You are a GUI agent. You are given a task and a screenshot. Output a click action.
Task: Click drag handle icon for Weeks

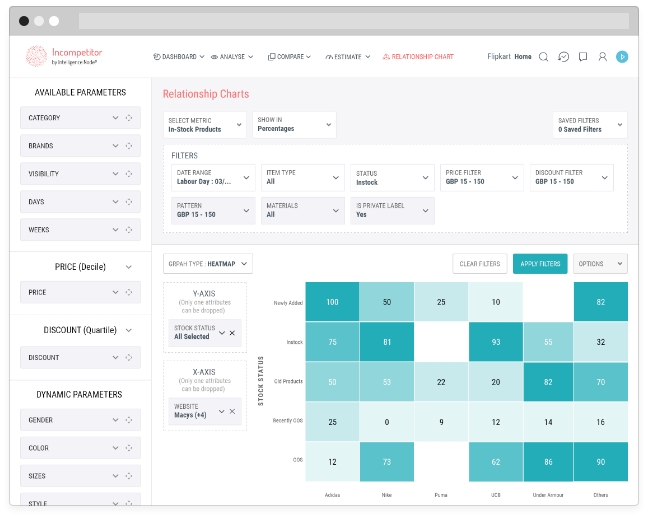[129, 230]
